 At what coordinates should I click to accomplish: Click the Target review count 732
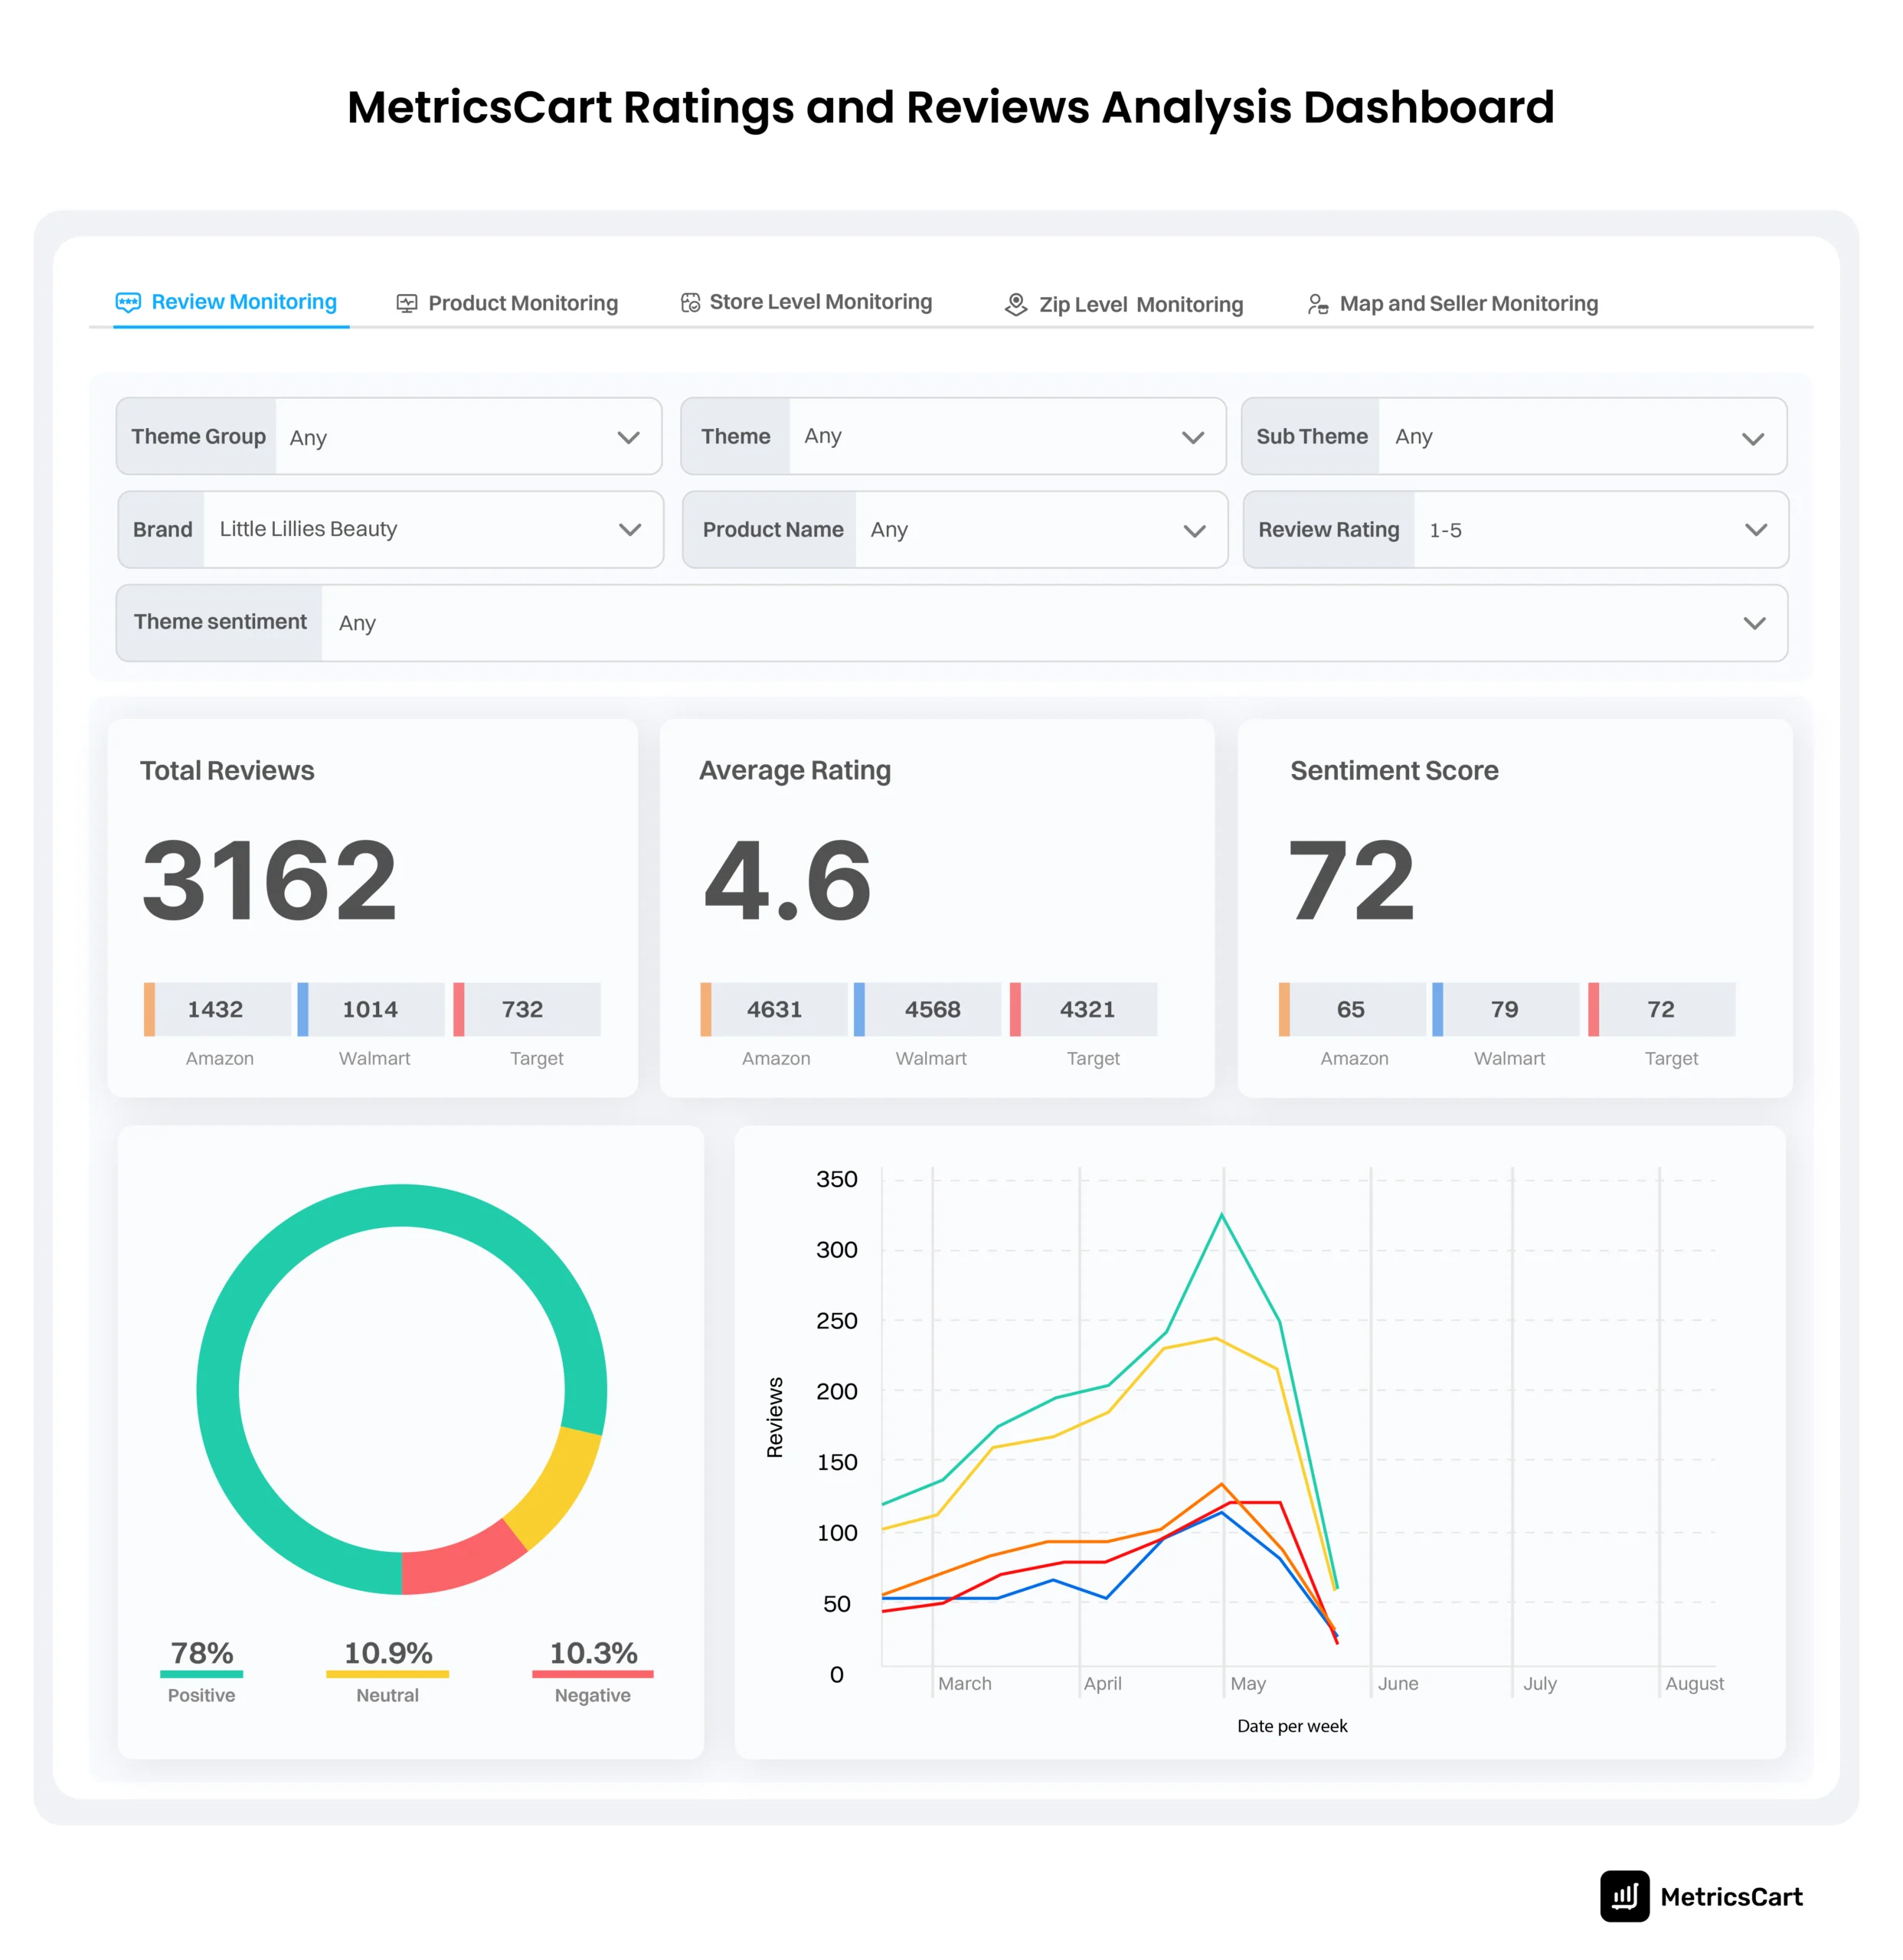(x=523, y=1009)
